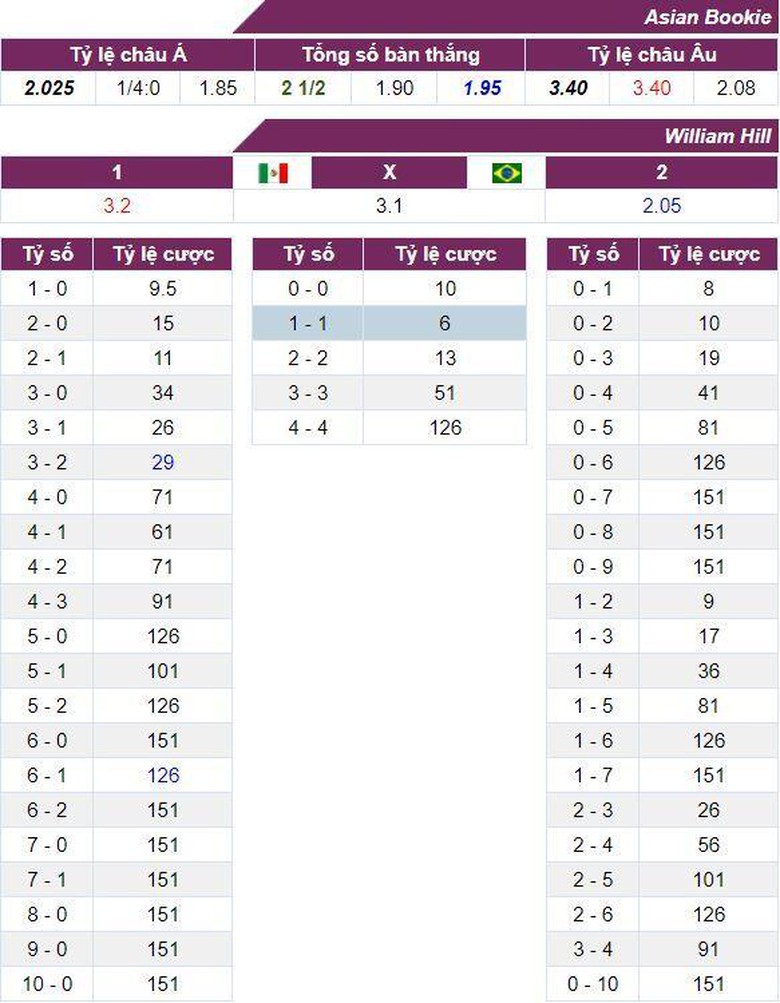Select the Tỷ lệ châu Âu header
Image resolution: width=780 pixels, height=1003 pixels.
pyautogui.click(x=652, y=55)
